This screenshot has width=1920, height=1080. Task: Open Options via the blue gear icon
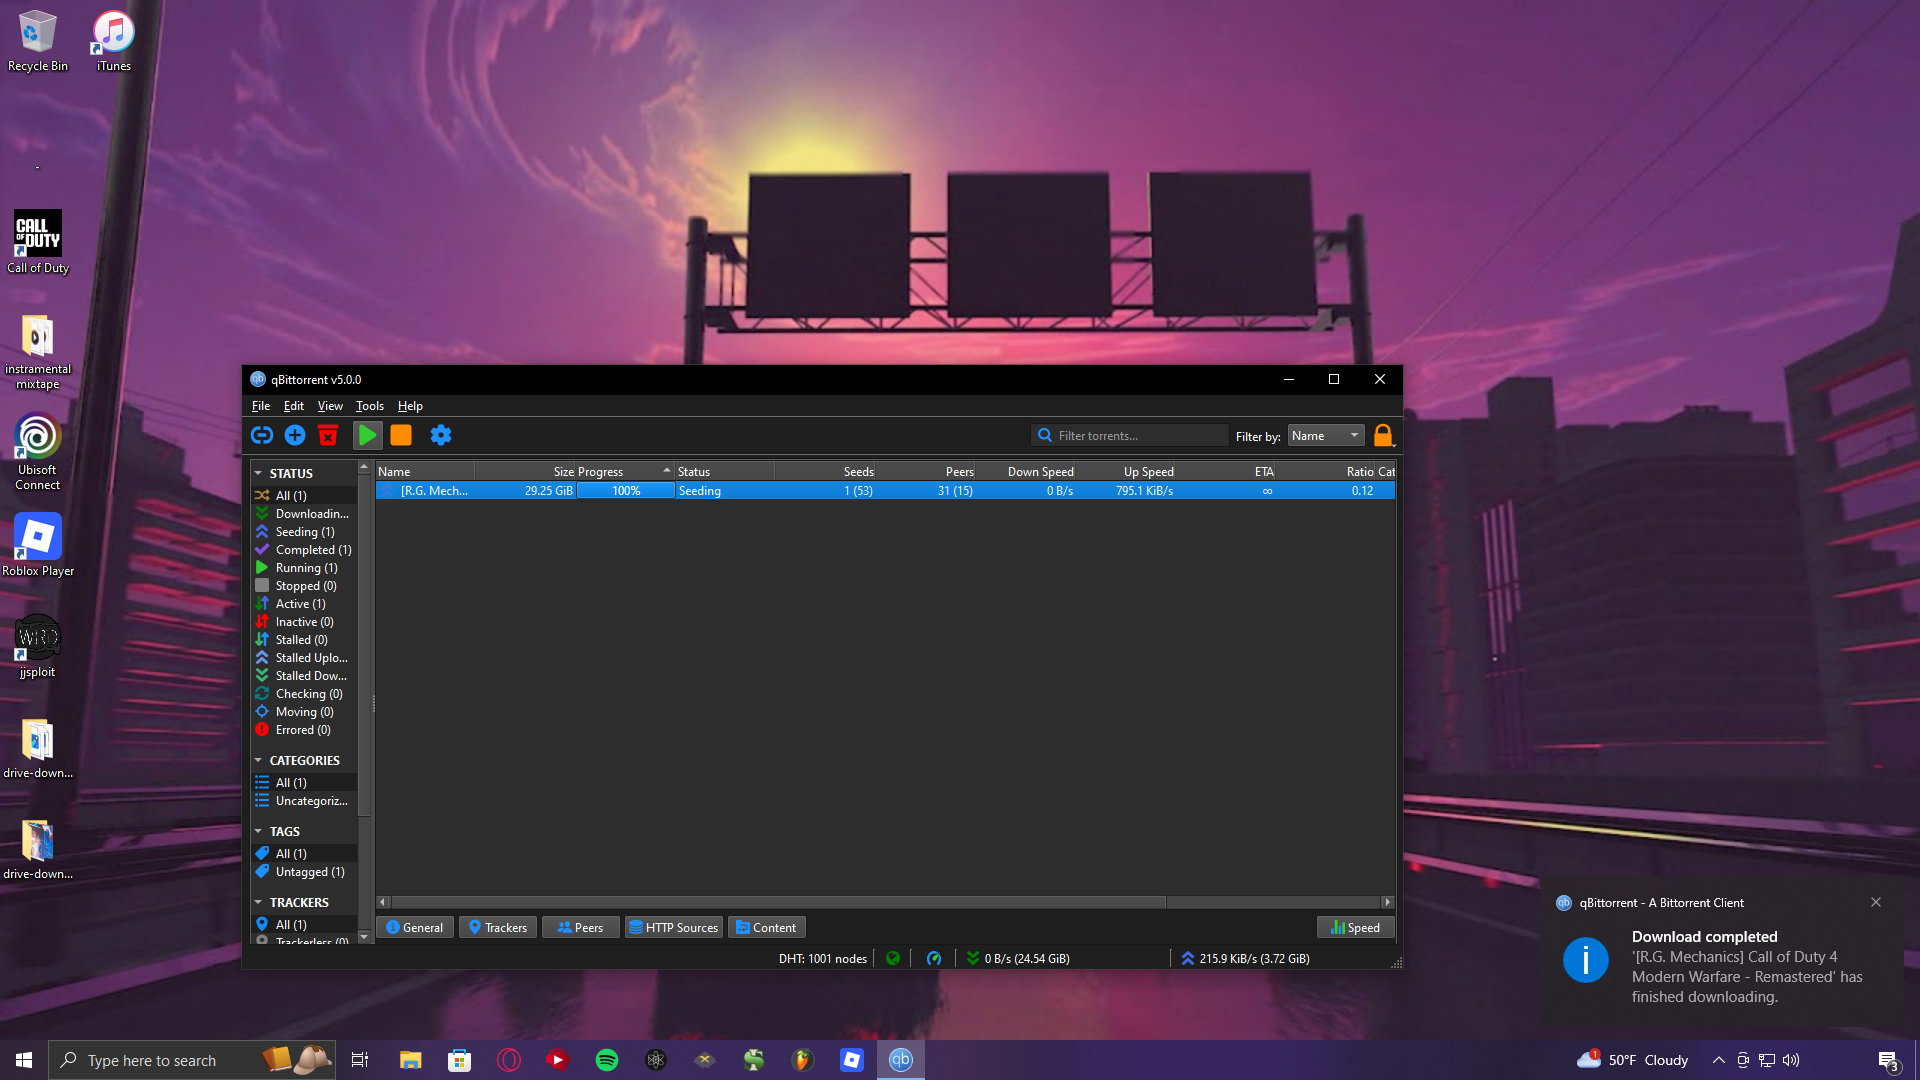pyautogui.click(x=441, y=435)
